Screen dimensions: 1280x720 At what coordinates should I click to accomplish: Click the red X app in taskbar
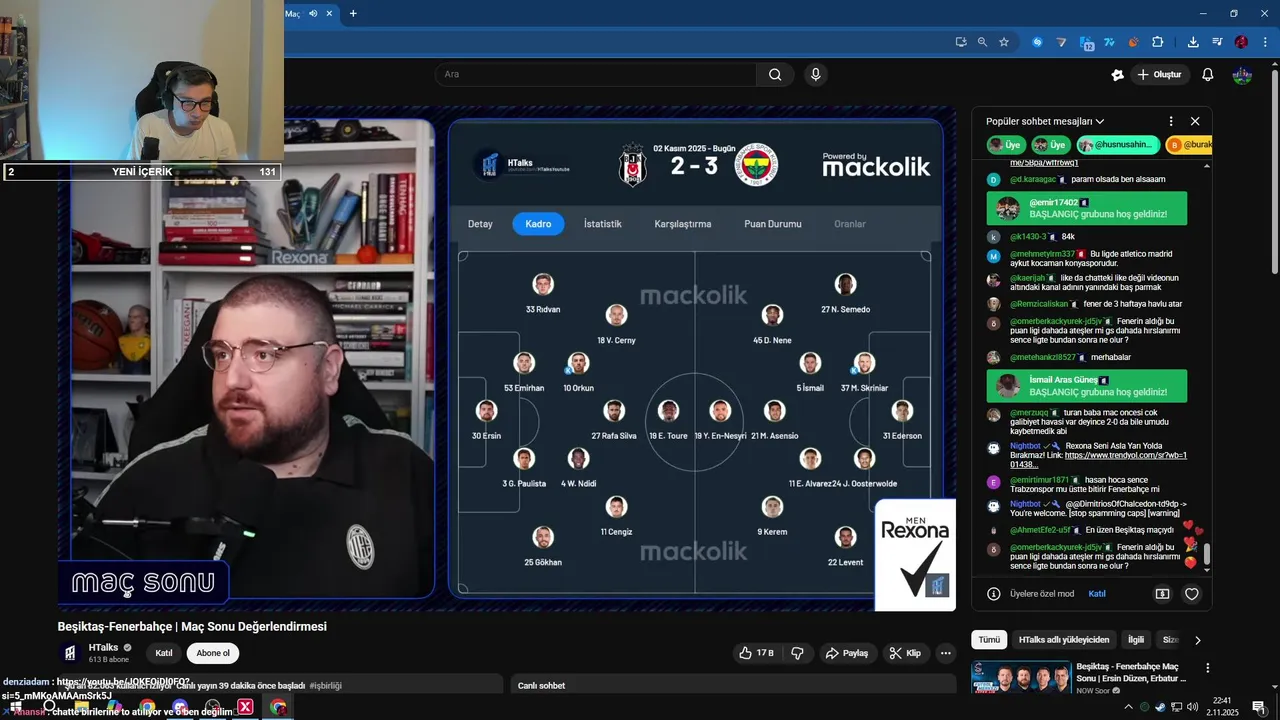(245, 707)
